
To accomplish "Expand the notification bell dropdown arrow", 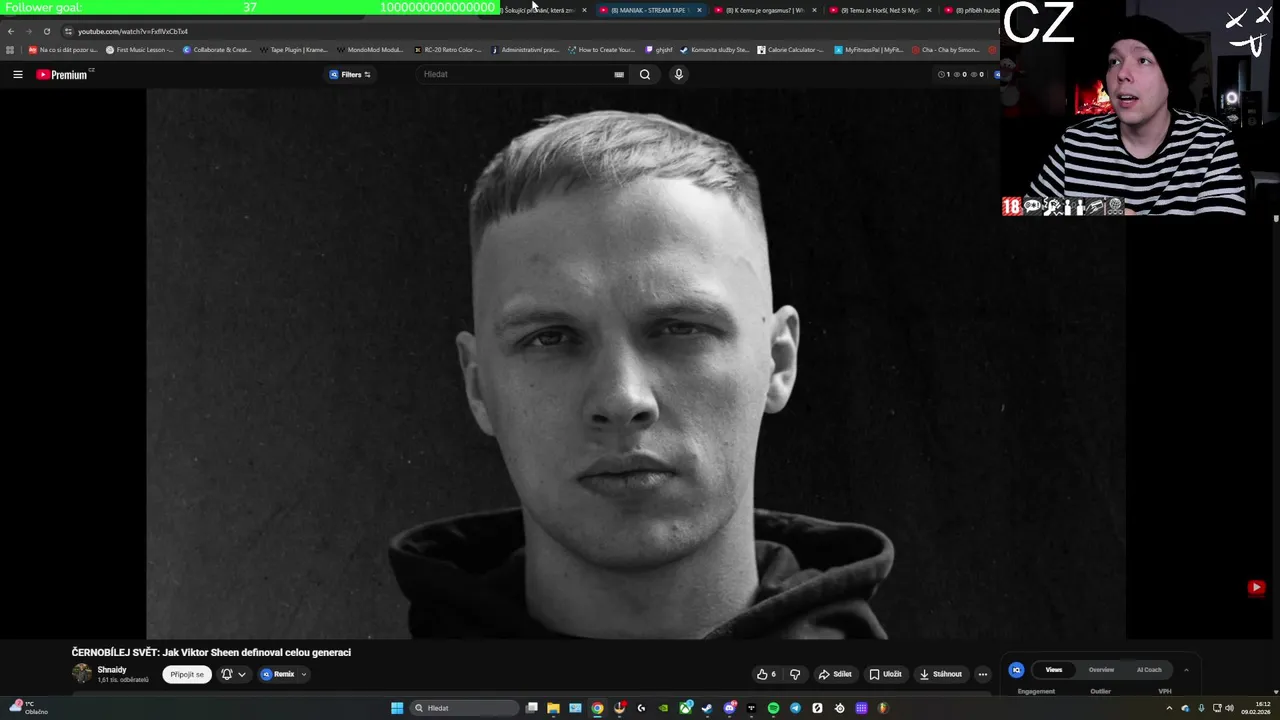I will [242, 674].
